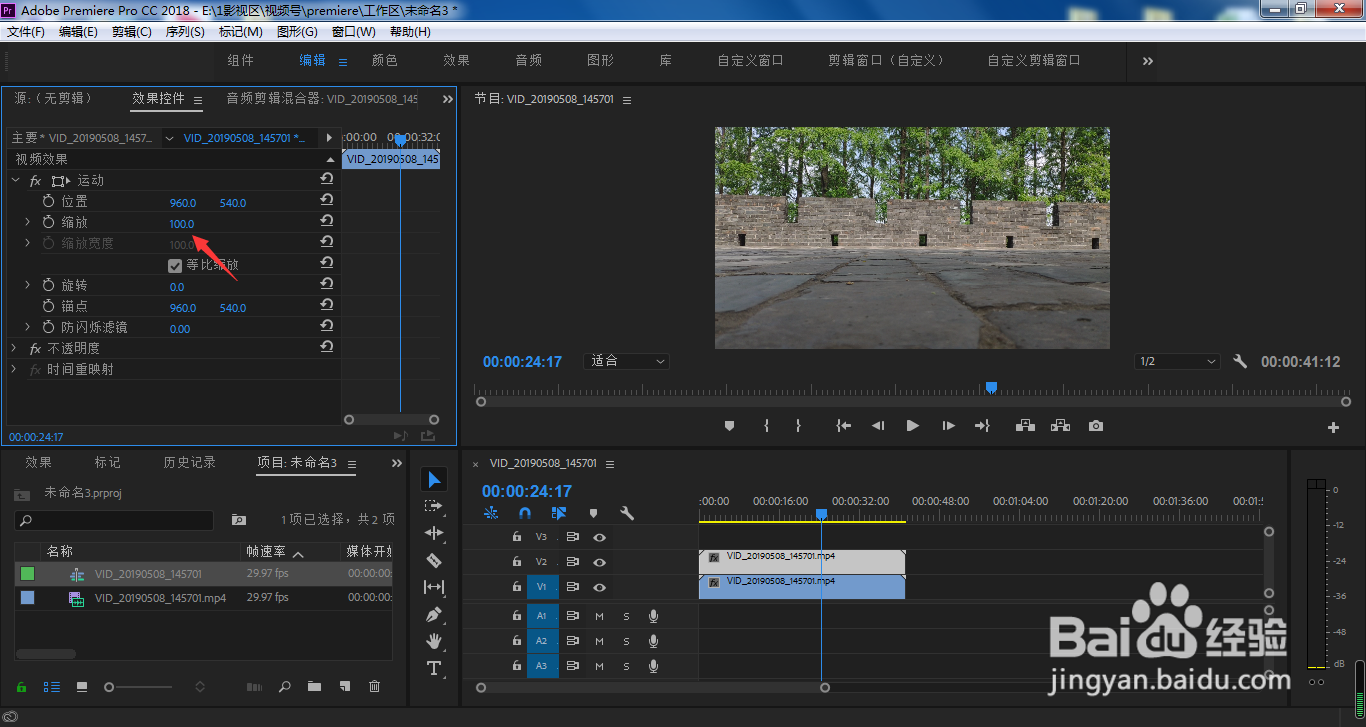Mute audio track A1
The height and width of the screenshot is (727, 1366).
599,615
